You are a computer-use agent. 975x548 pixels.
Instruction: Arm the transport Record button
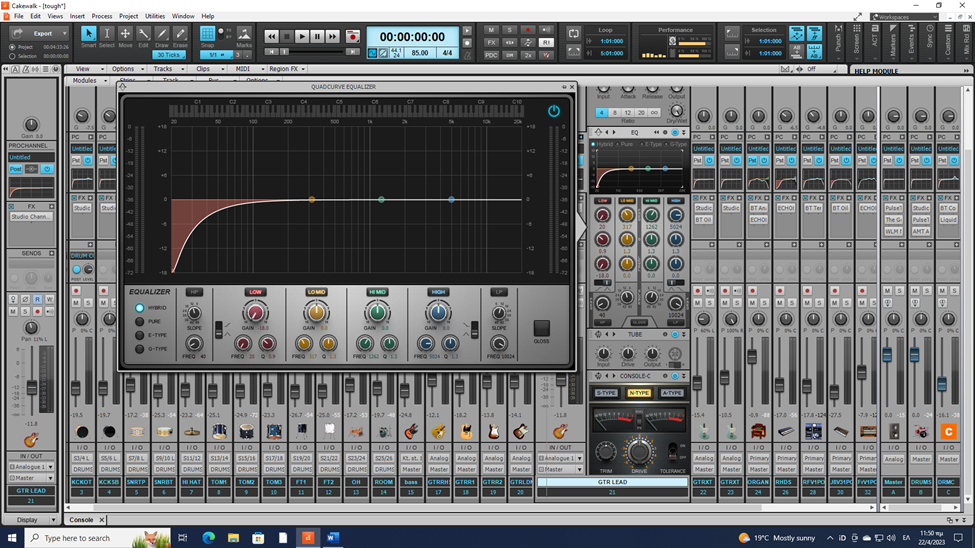[353, 37]
